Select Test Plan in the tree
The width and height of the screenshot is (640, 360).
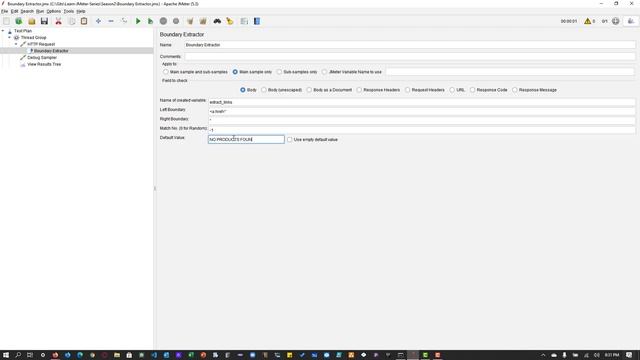[x=23, y=31]
